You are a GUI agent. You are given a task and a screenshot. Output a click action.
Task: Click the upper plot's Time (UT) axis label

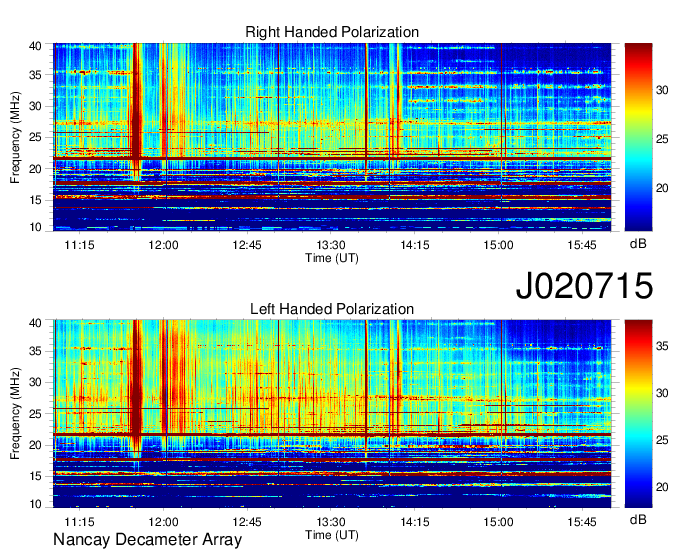pyautogui.click(x=332, y=258)
